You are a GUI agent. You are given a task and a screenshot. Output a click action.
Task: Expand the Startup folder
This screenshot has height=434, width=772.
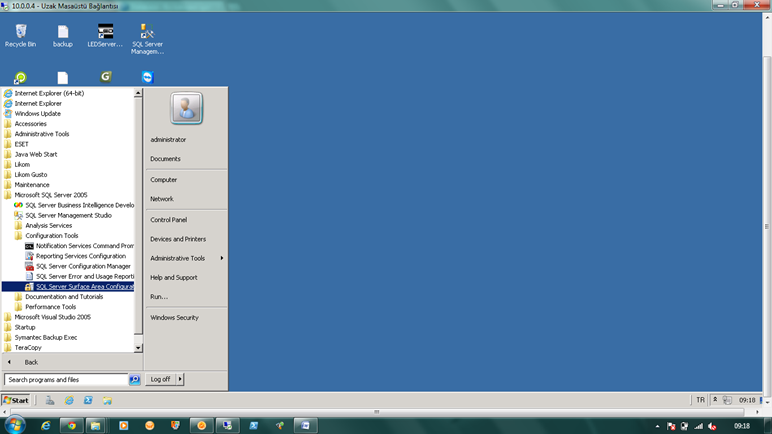point(25,327)
